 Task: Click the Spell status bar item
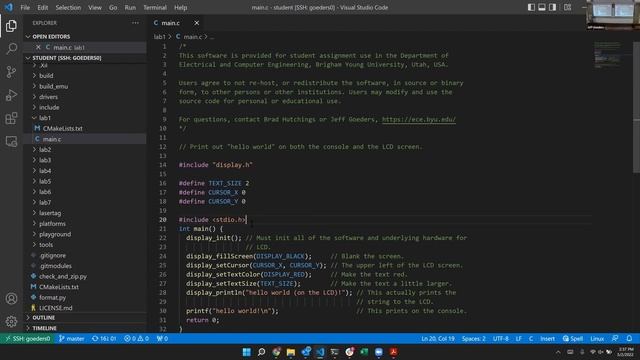573,339
